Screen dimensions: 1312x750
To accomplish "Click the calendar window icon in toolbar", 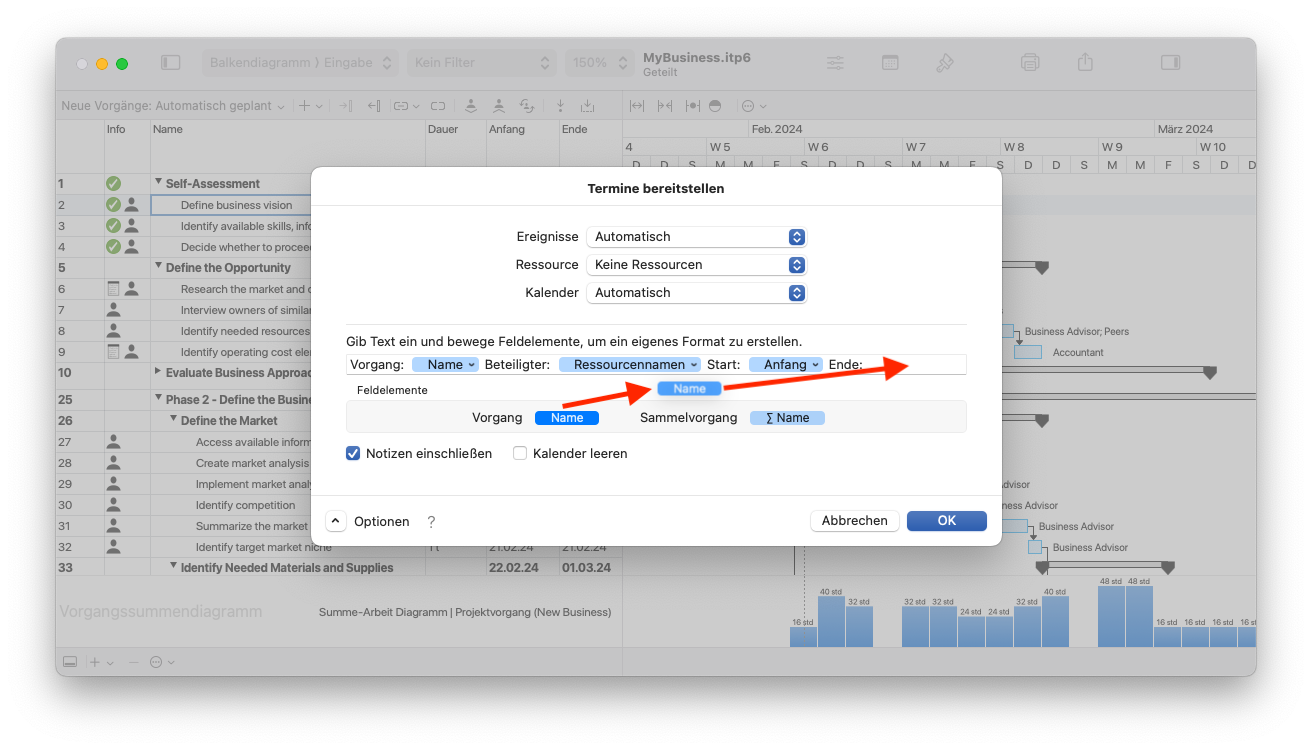I will pos(890,62).
